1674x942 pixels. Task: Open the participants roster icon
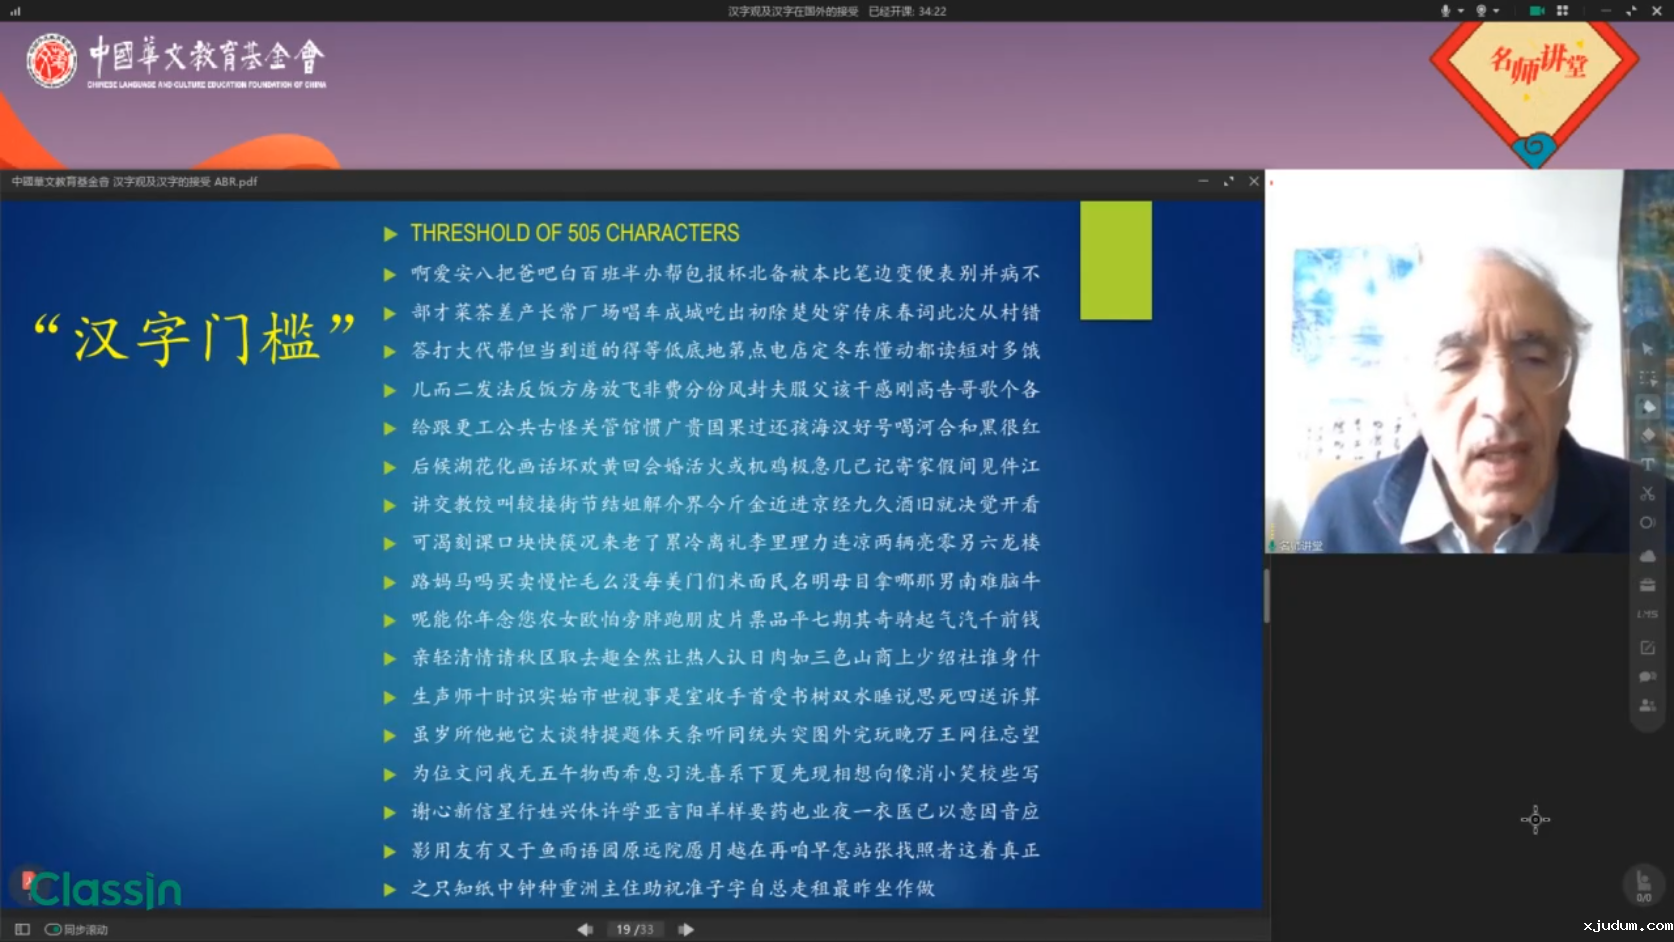1647,706
